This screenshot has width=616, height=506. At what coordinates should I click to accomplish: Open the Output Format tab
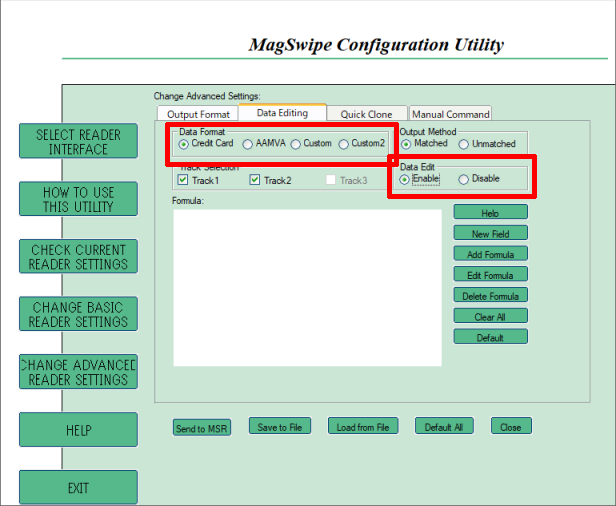(x=198, y=114)
